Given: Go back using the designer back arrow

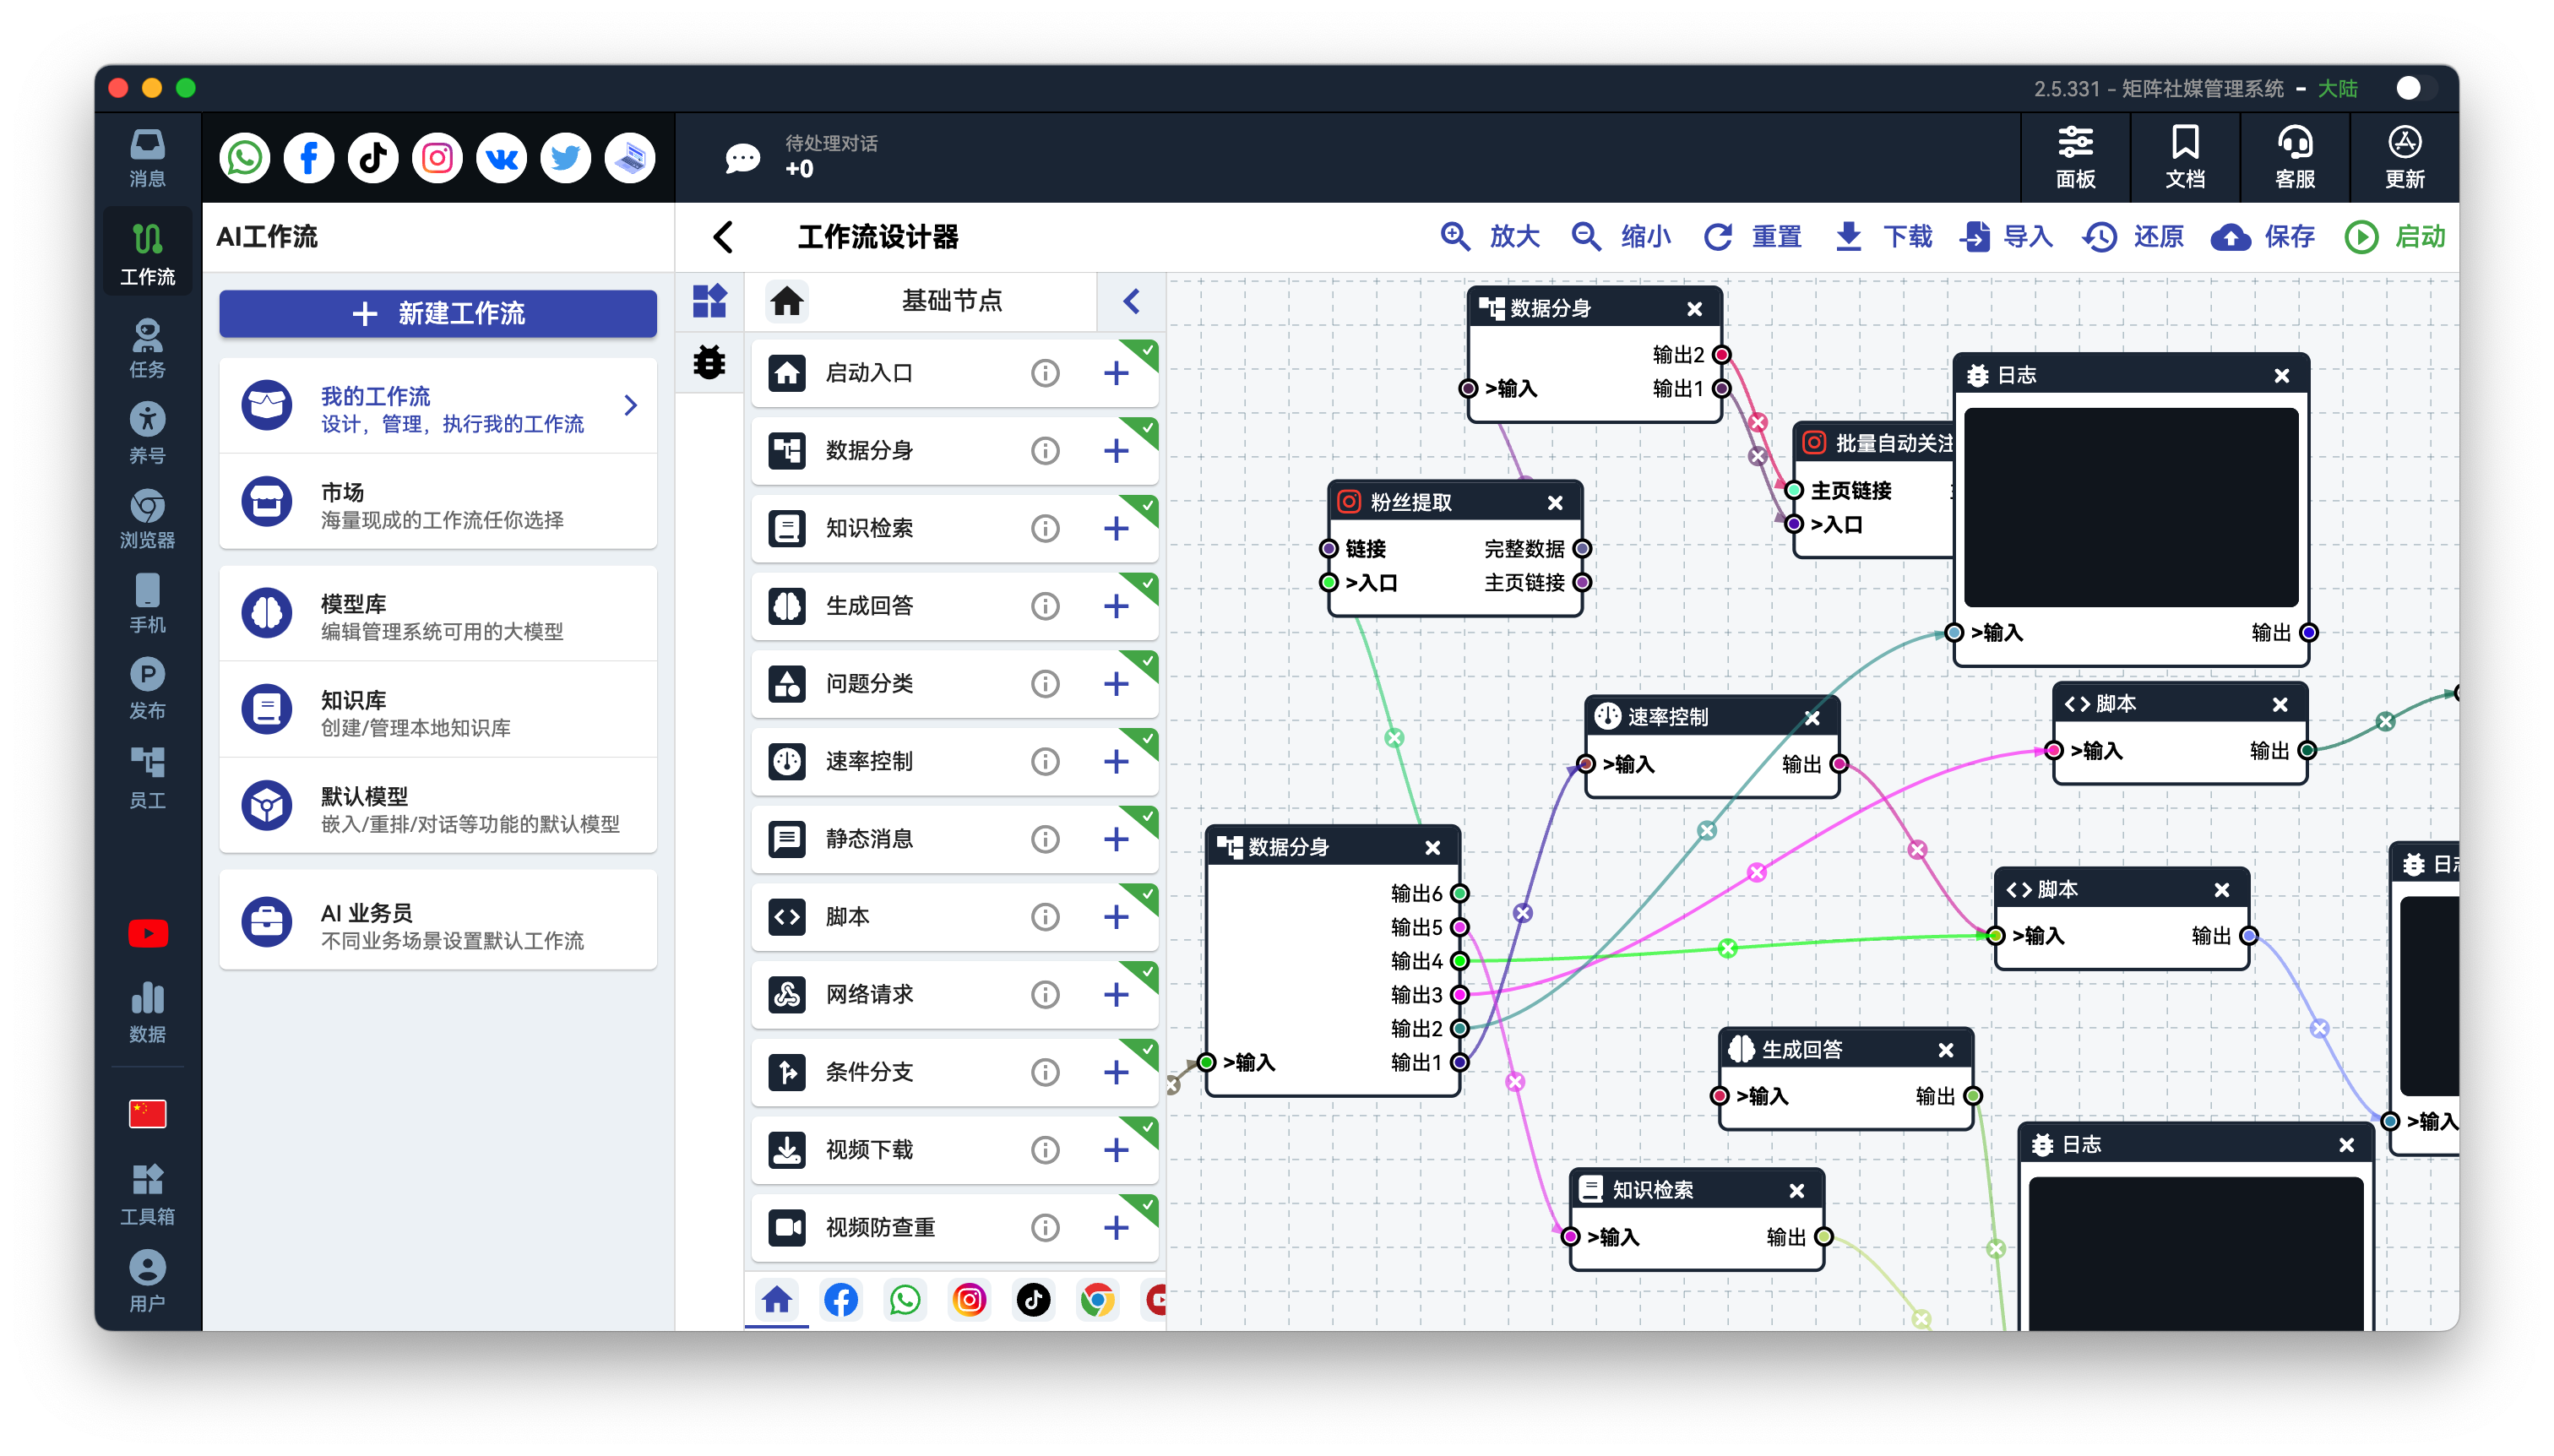Looking at the screenshot, I should (x=723, y=237).
